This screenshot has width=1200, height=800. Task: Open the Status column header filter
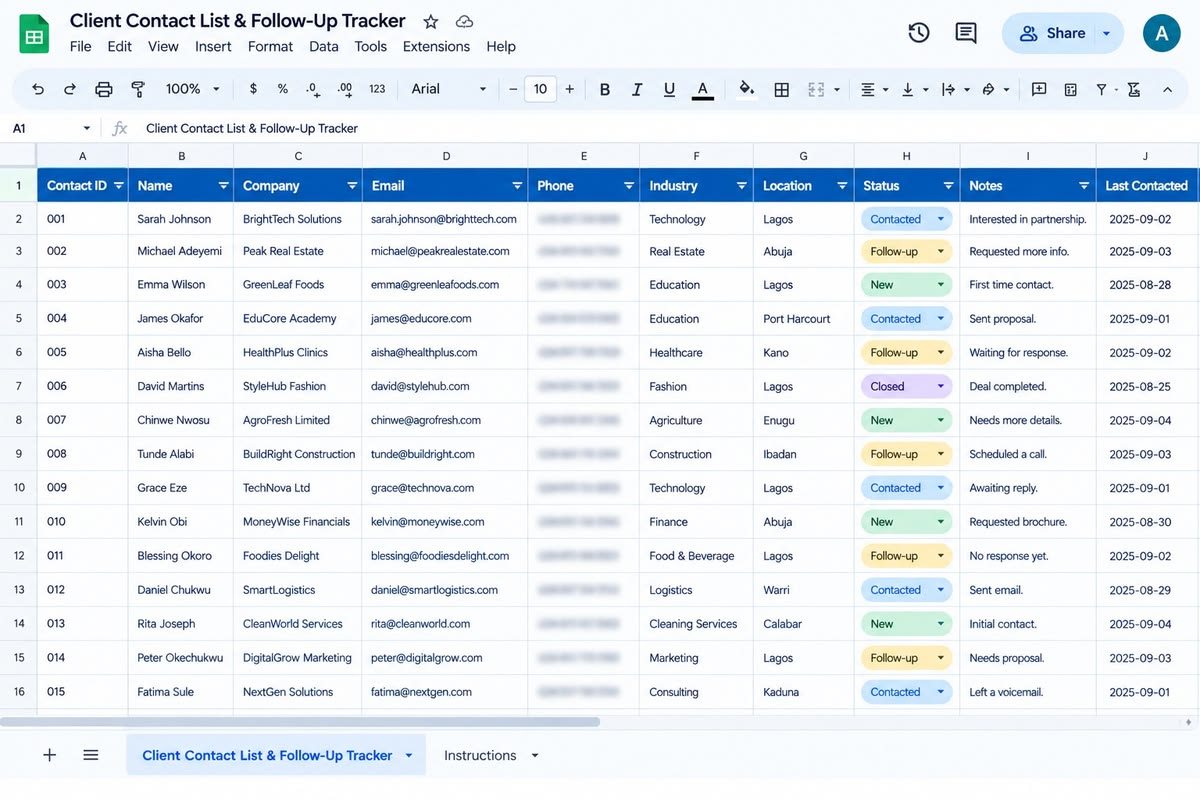948,186
